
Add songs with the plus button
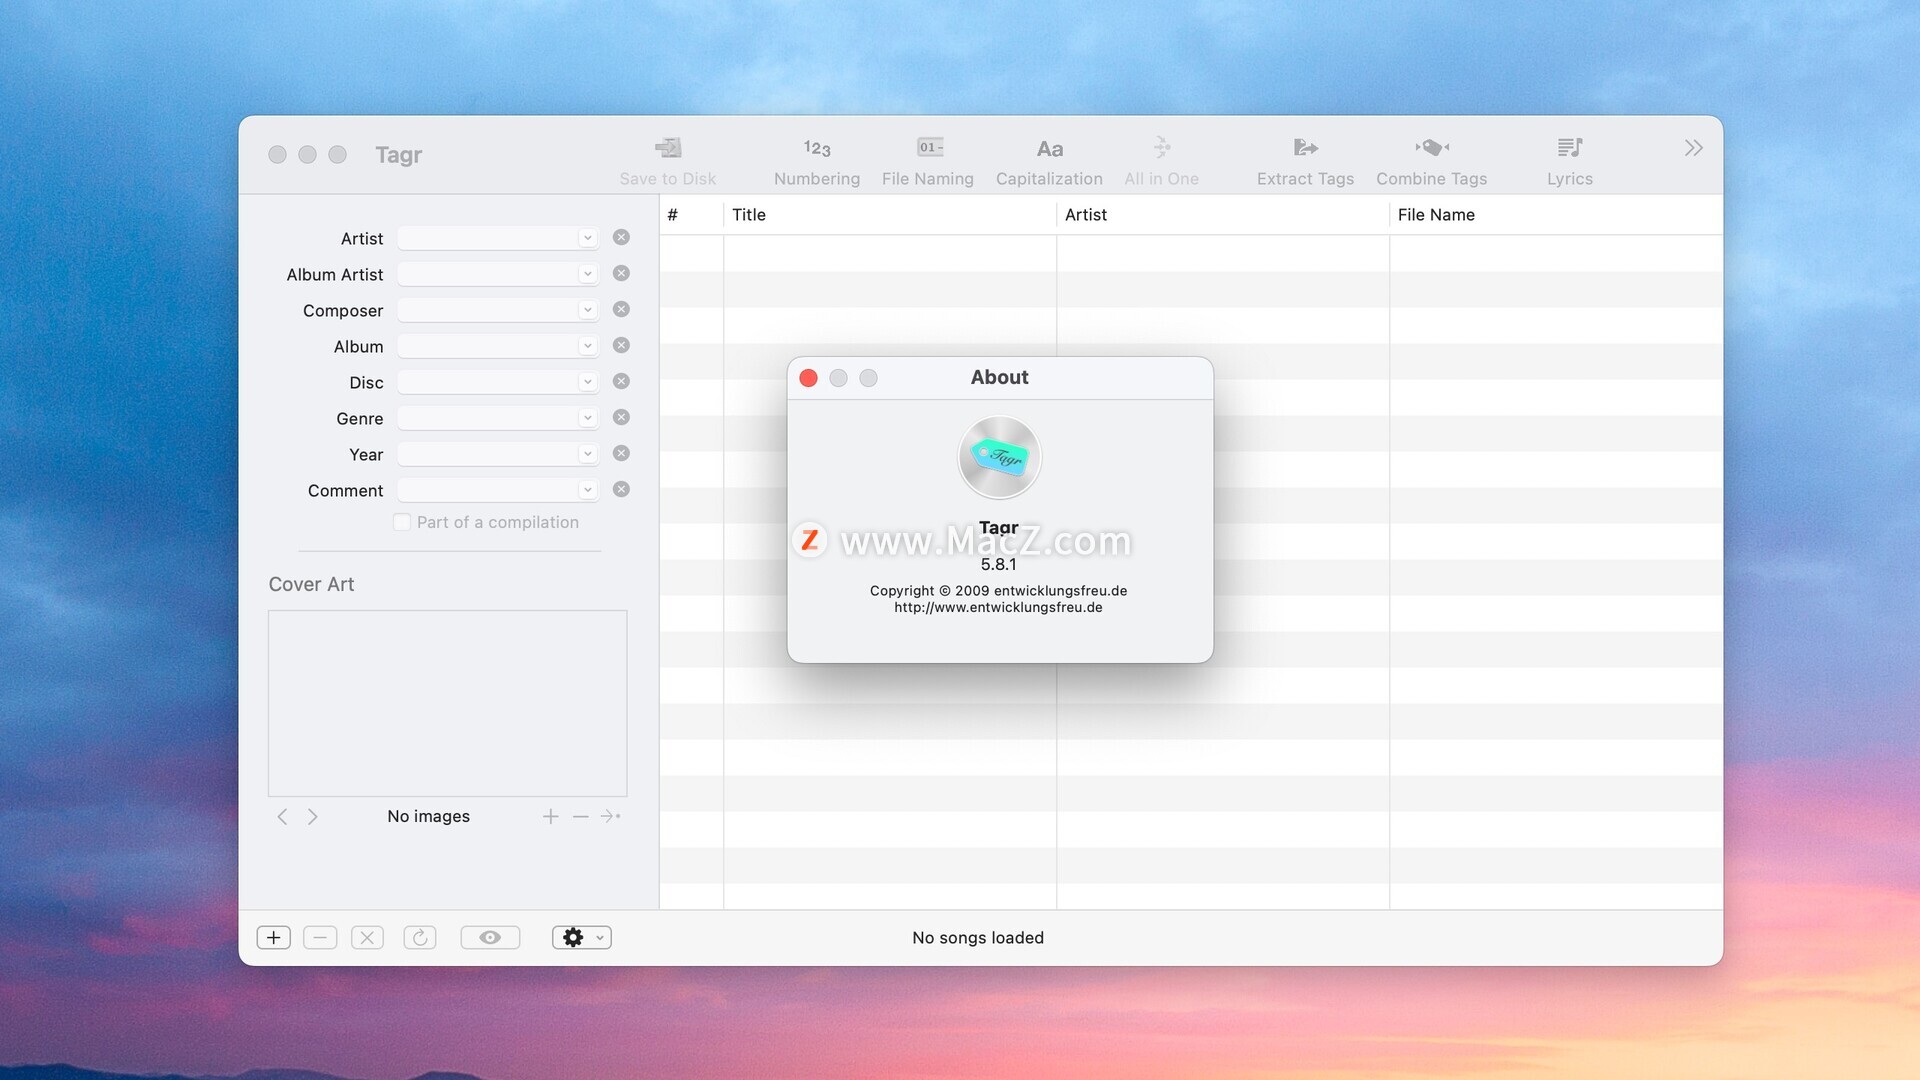click(273, 938)
